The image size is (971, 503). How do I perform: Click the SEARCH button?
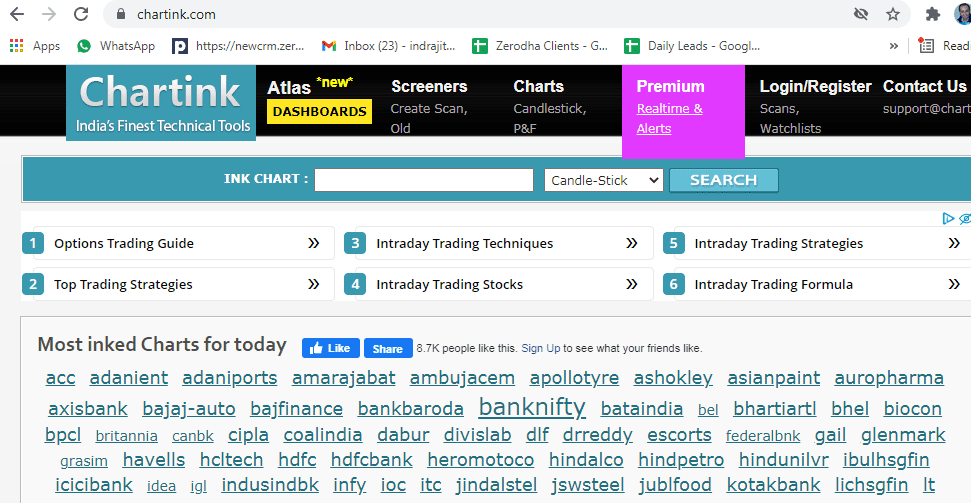click(x=723, y=180)
